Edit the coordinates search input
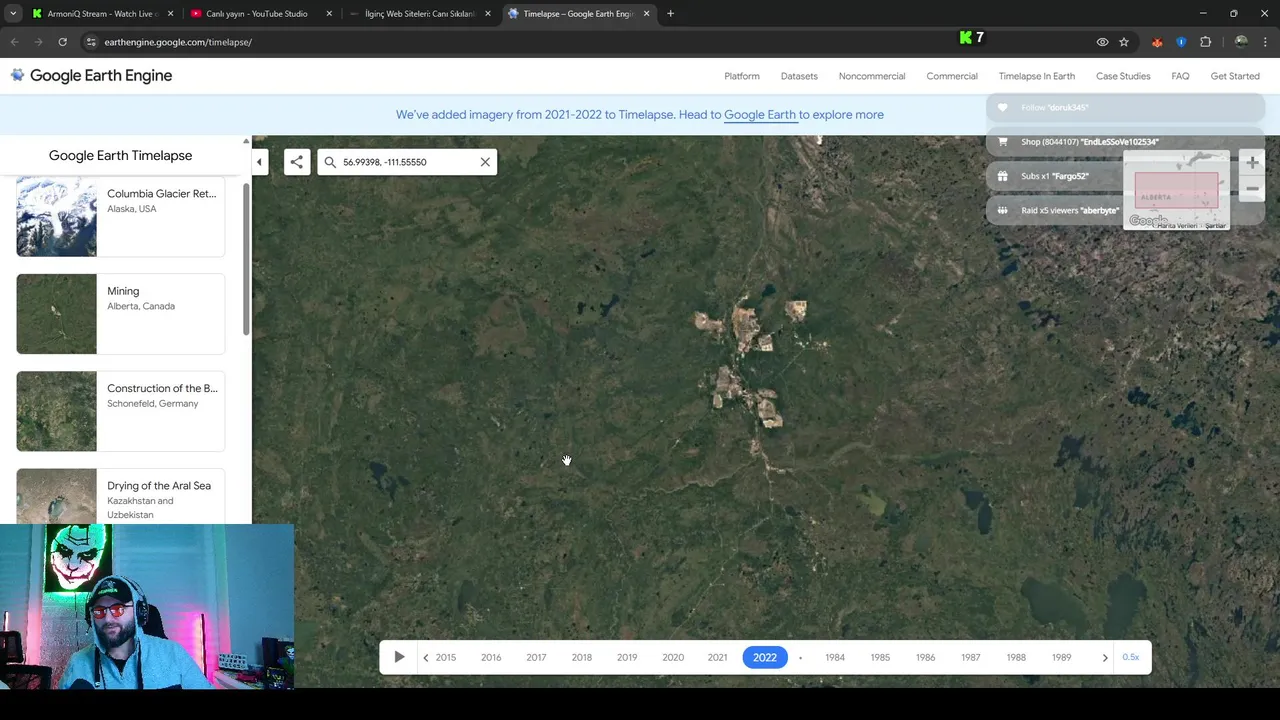 (x=406, y=162)
